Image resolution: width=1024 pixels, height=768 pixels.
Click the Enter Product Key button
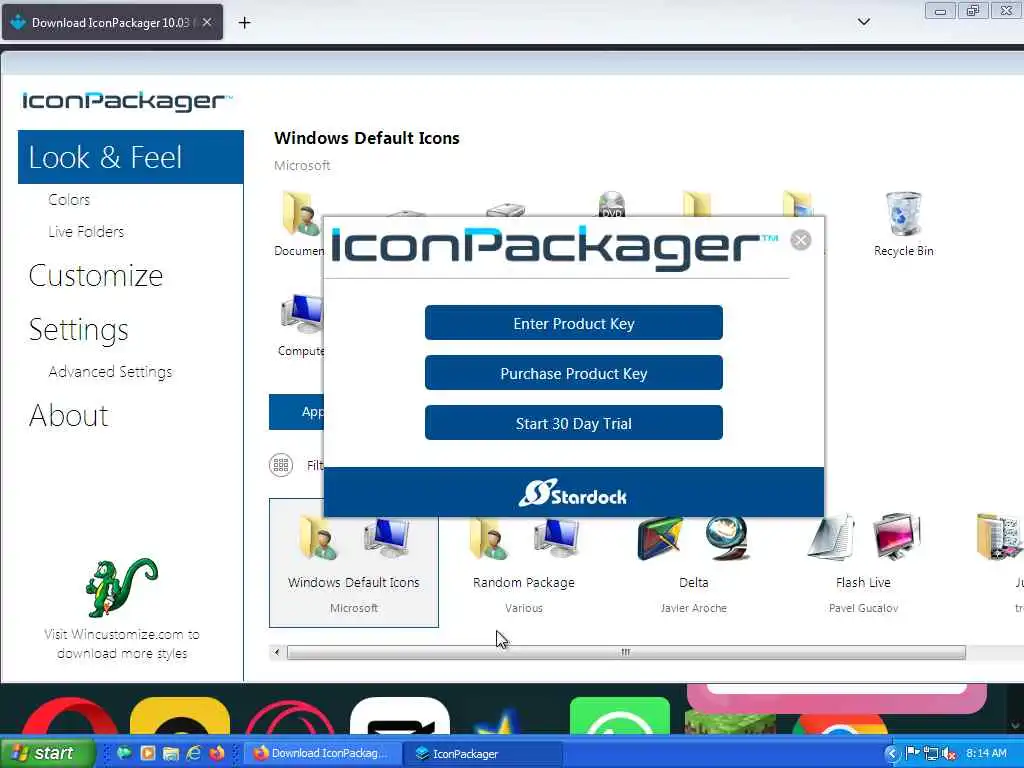coord(573,323)
